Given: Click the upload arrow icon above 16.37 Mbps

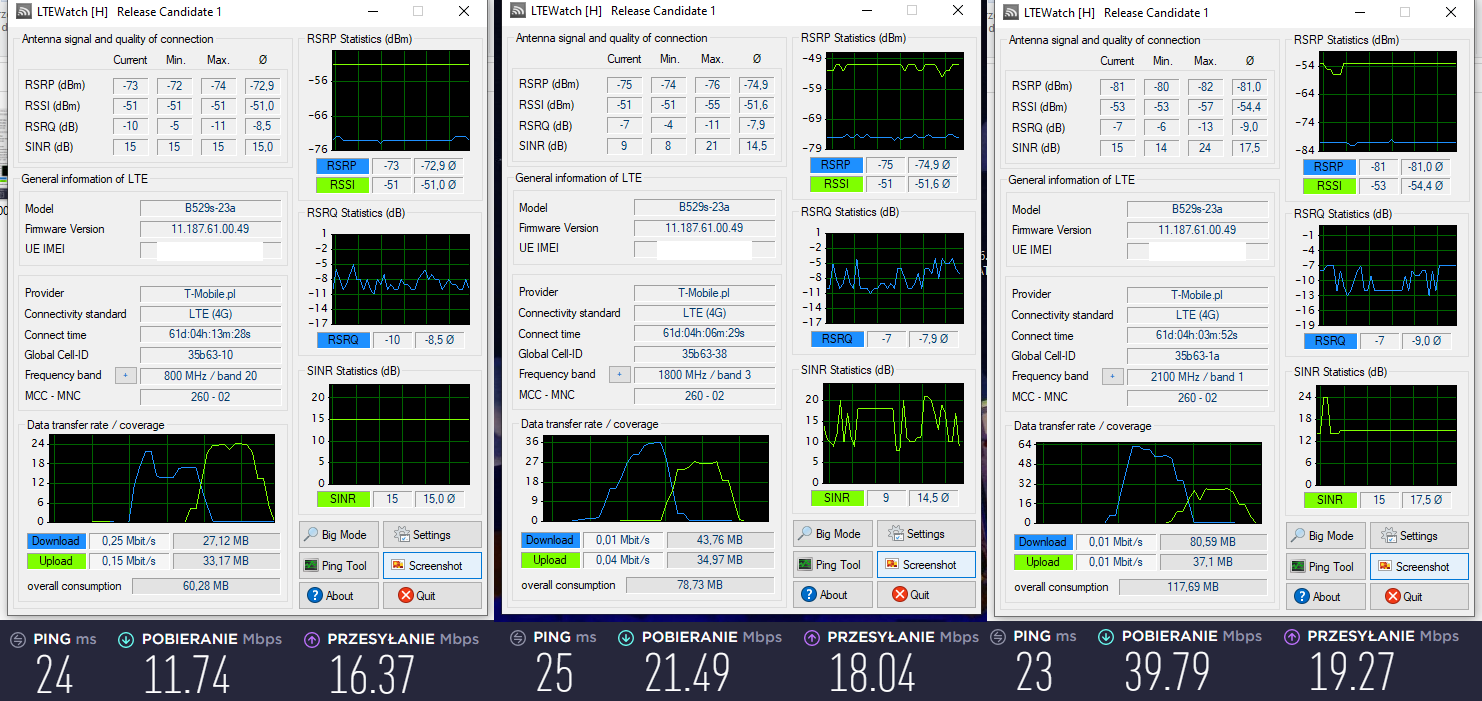Looking at the screenshot, I should (x=312, y=638).
